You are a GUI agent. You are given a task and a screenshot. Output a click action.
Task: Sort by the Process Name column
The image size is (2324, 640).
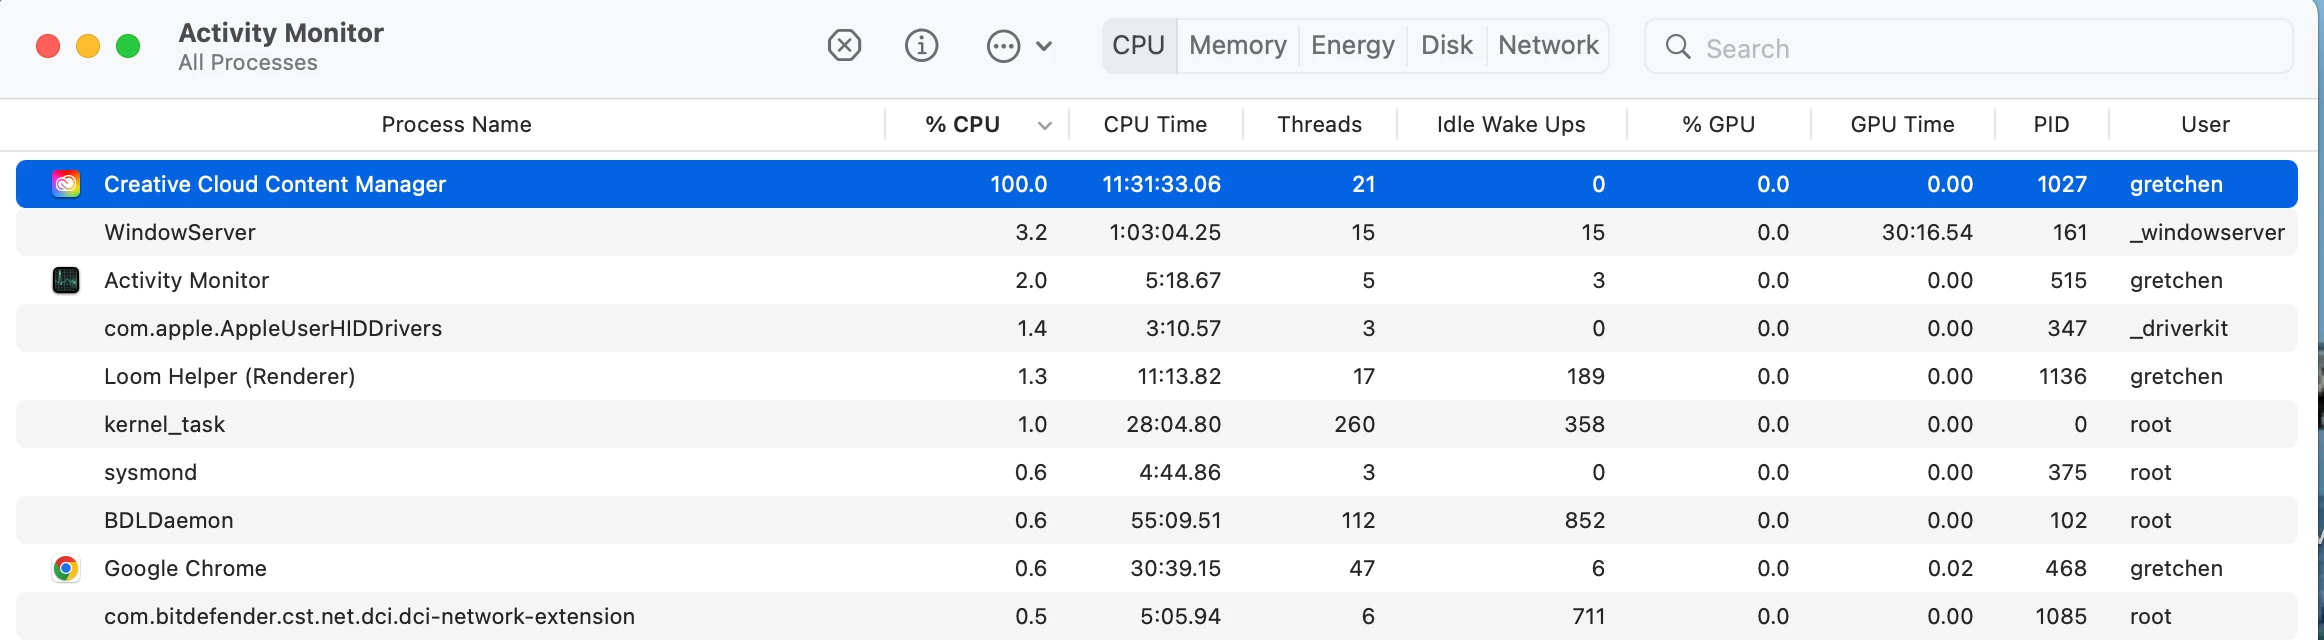point(456,125)
